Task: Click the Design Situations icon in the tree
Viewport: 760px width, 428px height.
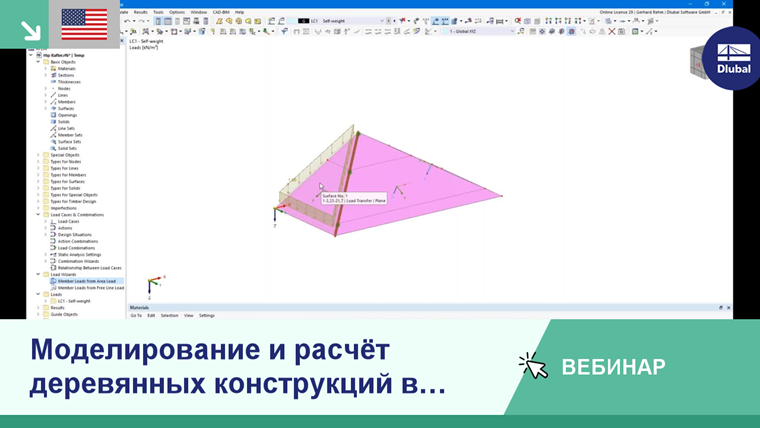Action: 53,235
